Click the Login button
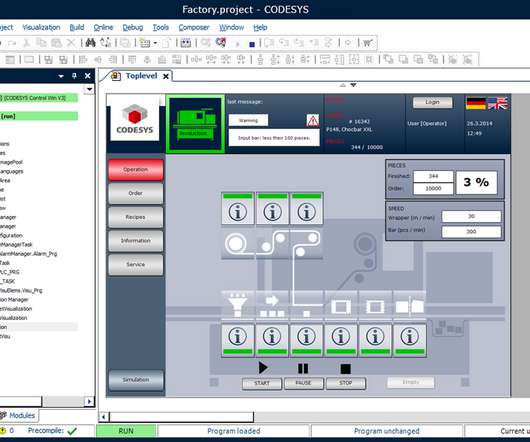This screenshot has height=442, width=530. tap(432, 102)
